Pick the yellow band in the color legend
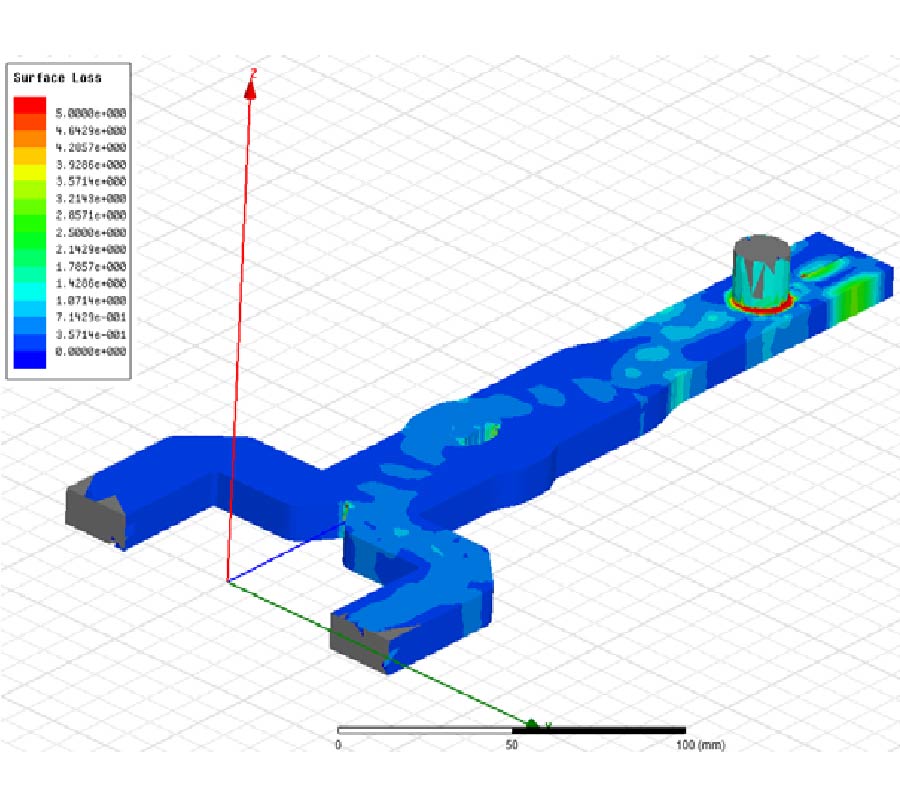This screenshot has width=900, height=800. pyautogui.click(x=30, y=172)
